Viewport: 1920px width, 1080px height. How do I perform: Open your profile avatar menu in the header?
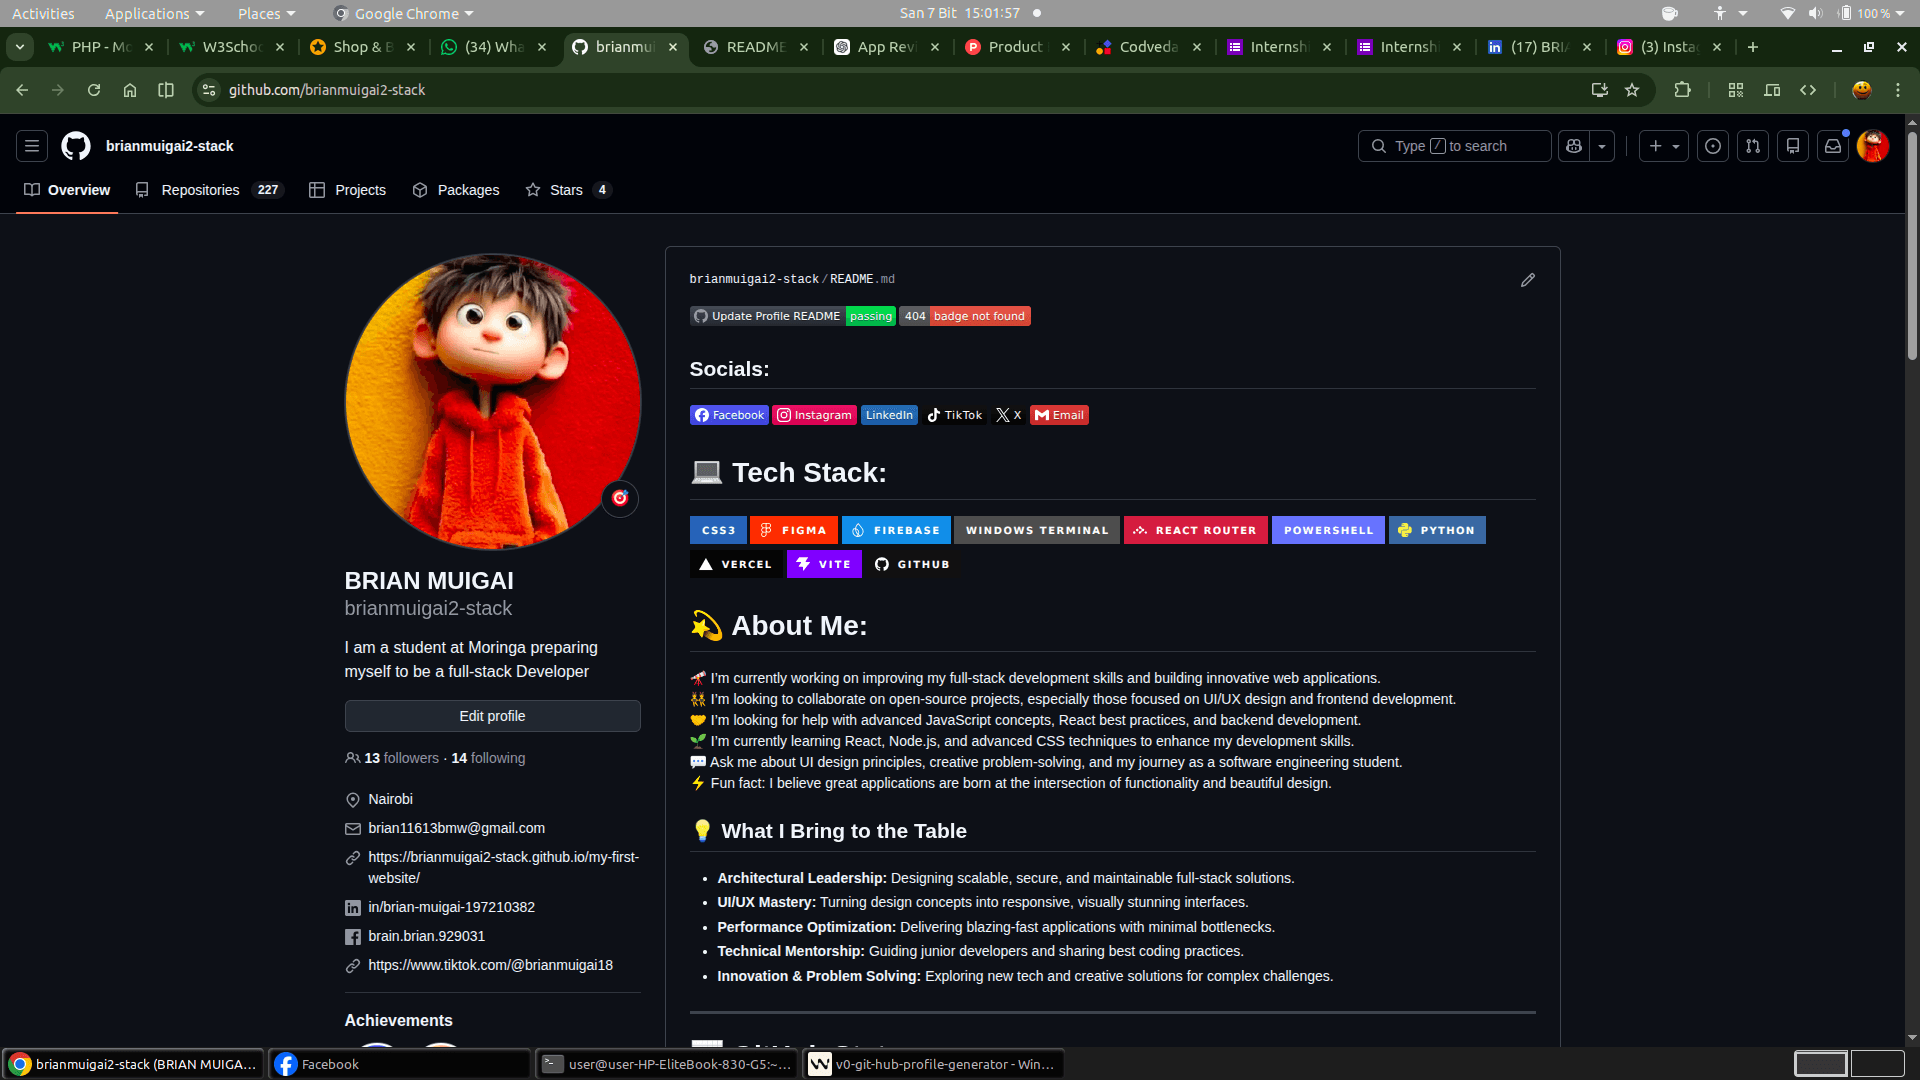pos(1872,146)
